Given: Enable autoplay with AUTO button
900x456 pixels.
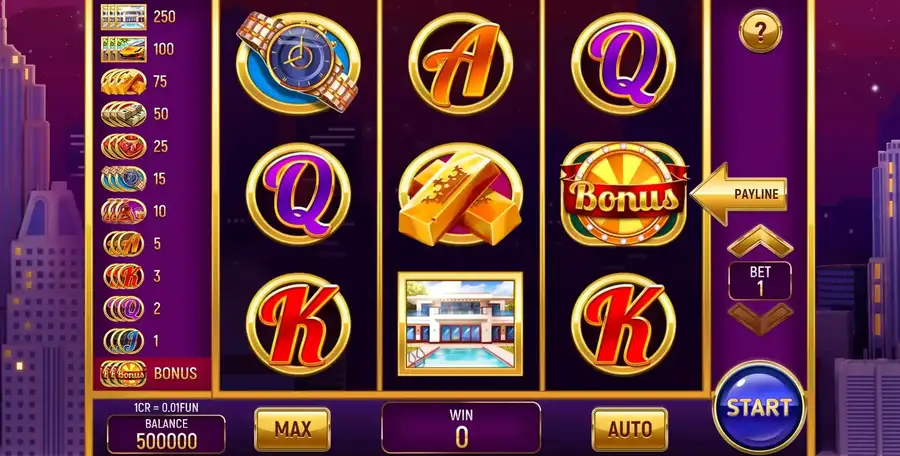Looking at the screenshot, I should coord(630,429).
